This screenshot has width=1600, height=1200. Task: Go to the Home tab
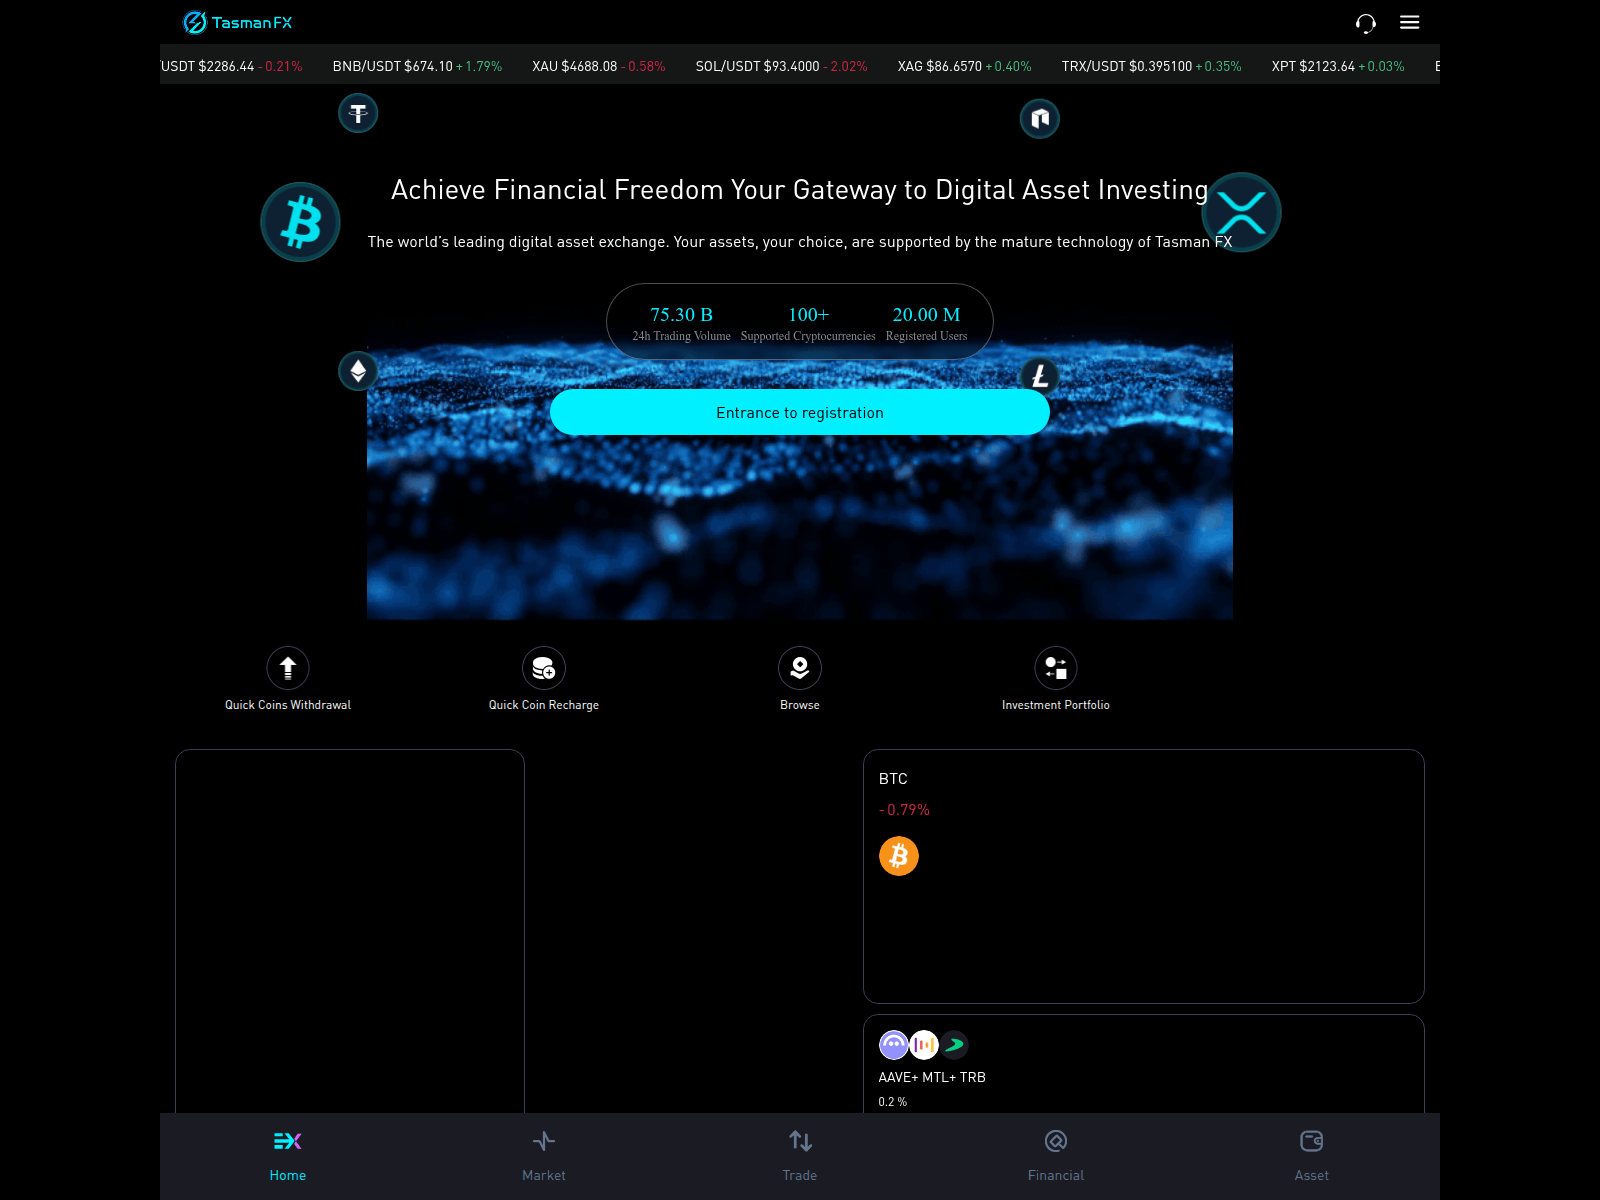click(x=288, y=1156)
